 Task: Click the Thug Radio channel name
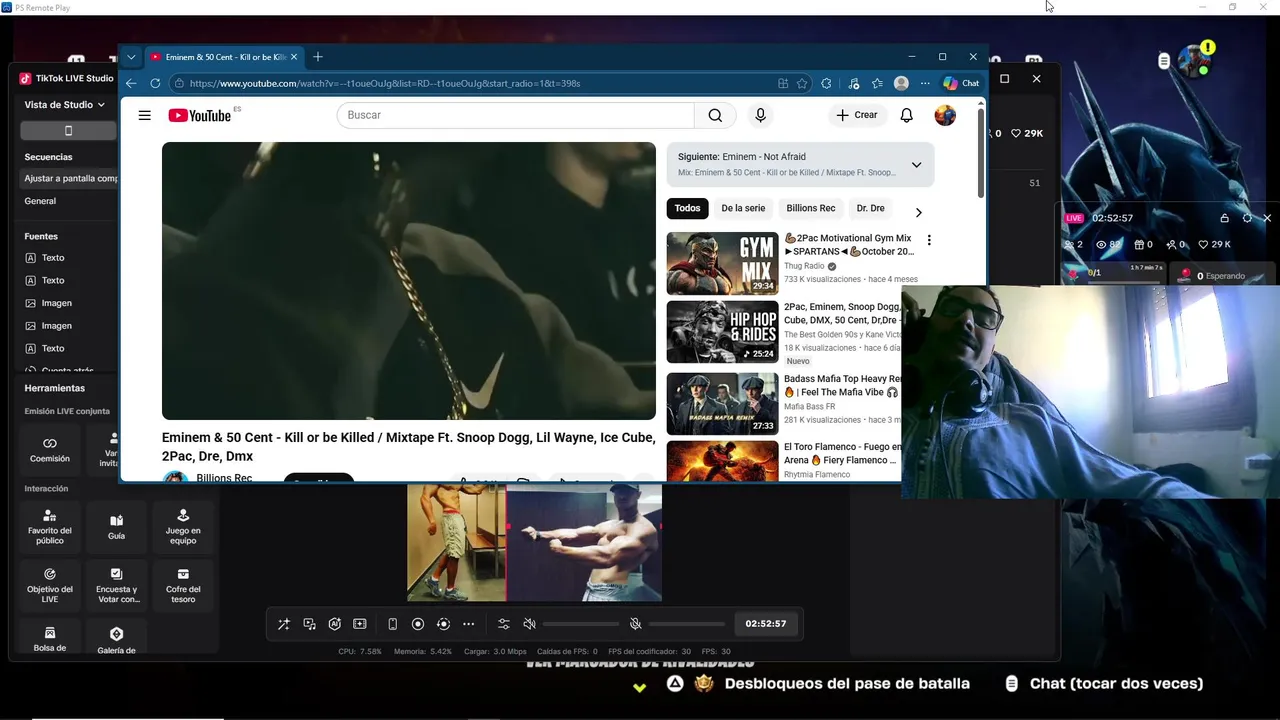(804, 266)
